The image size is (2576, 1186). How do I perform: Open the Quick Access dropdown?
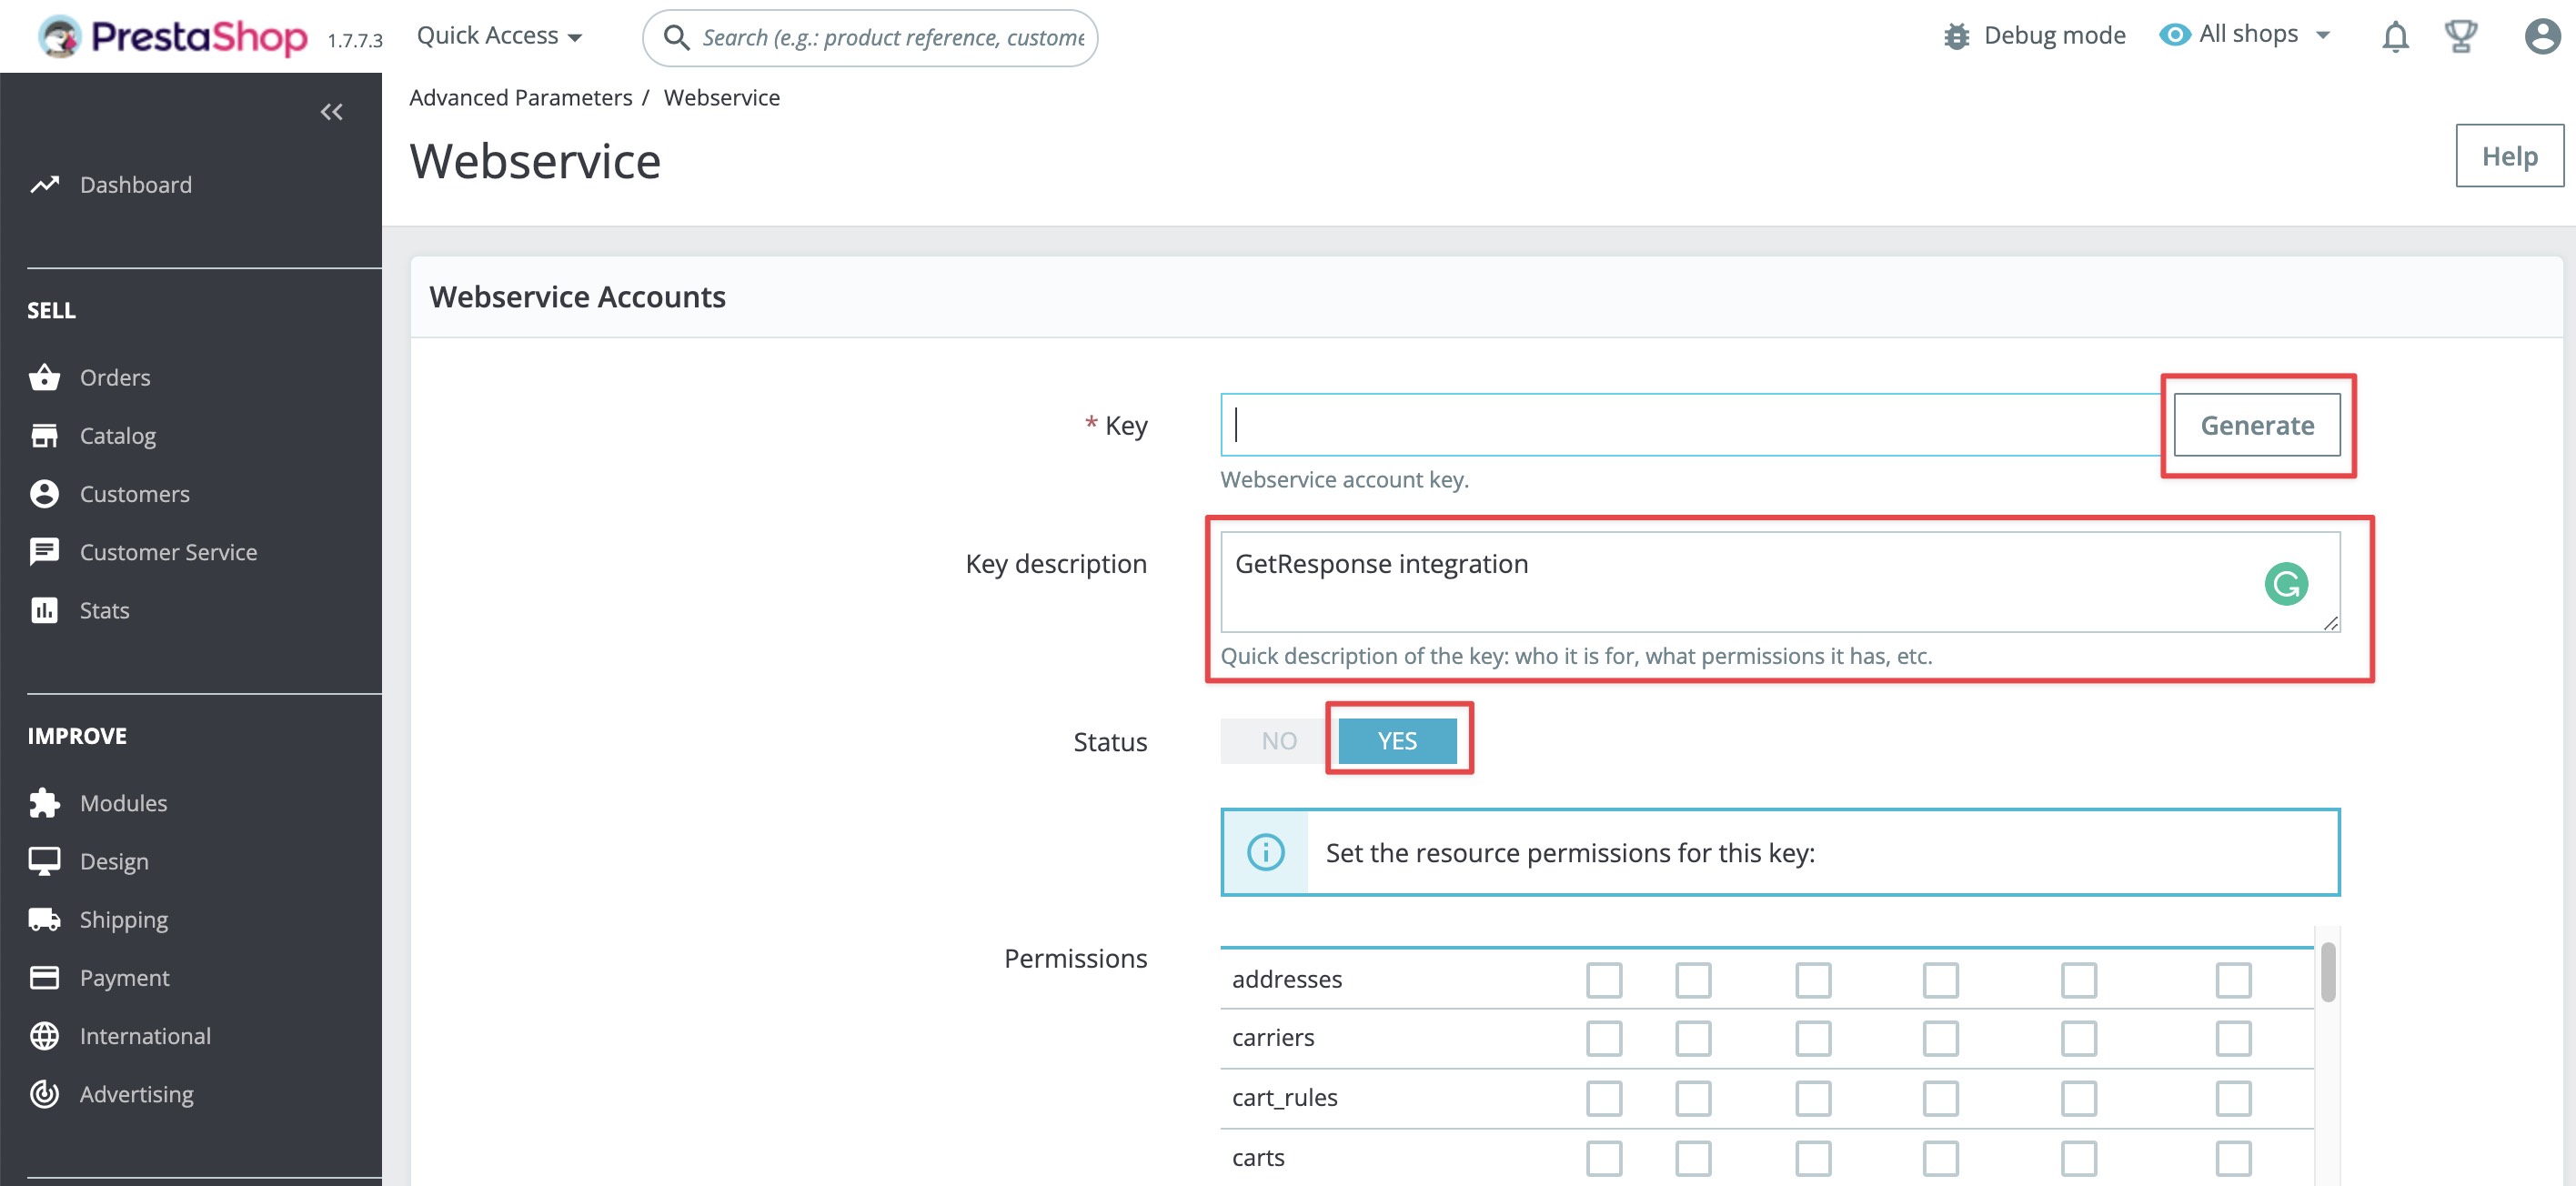(499, 36)
